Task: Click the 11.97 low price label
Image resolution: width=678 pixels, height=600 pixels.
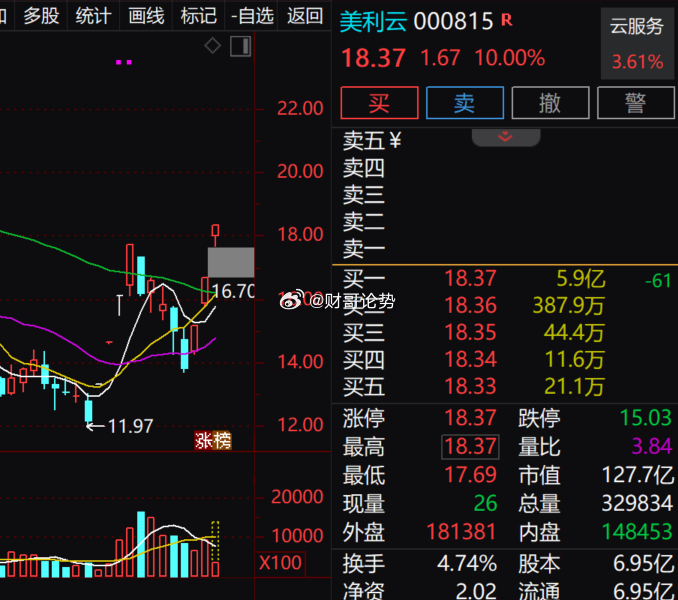Action: pyautogui.click(x=130, y=426)
